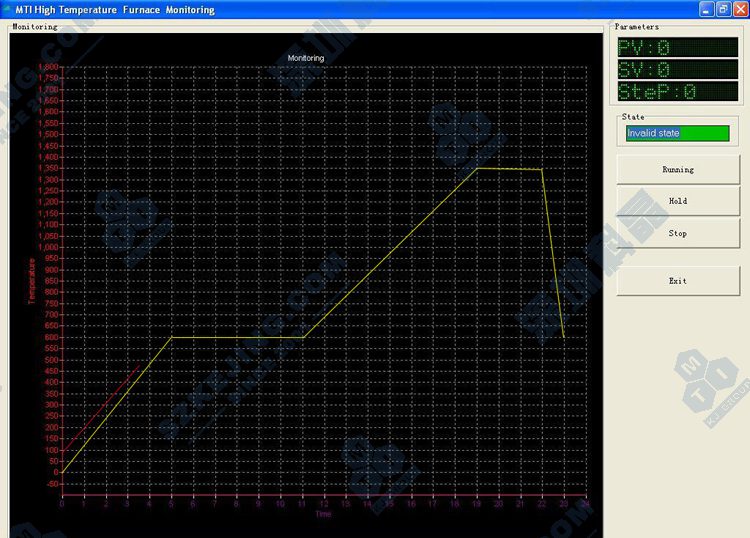Click the Exit button
This screenshot has width=750, height=538.
[677, 281]
